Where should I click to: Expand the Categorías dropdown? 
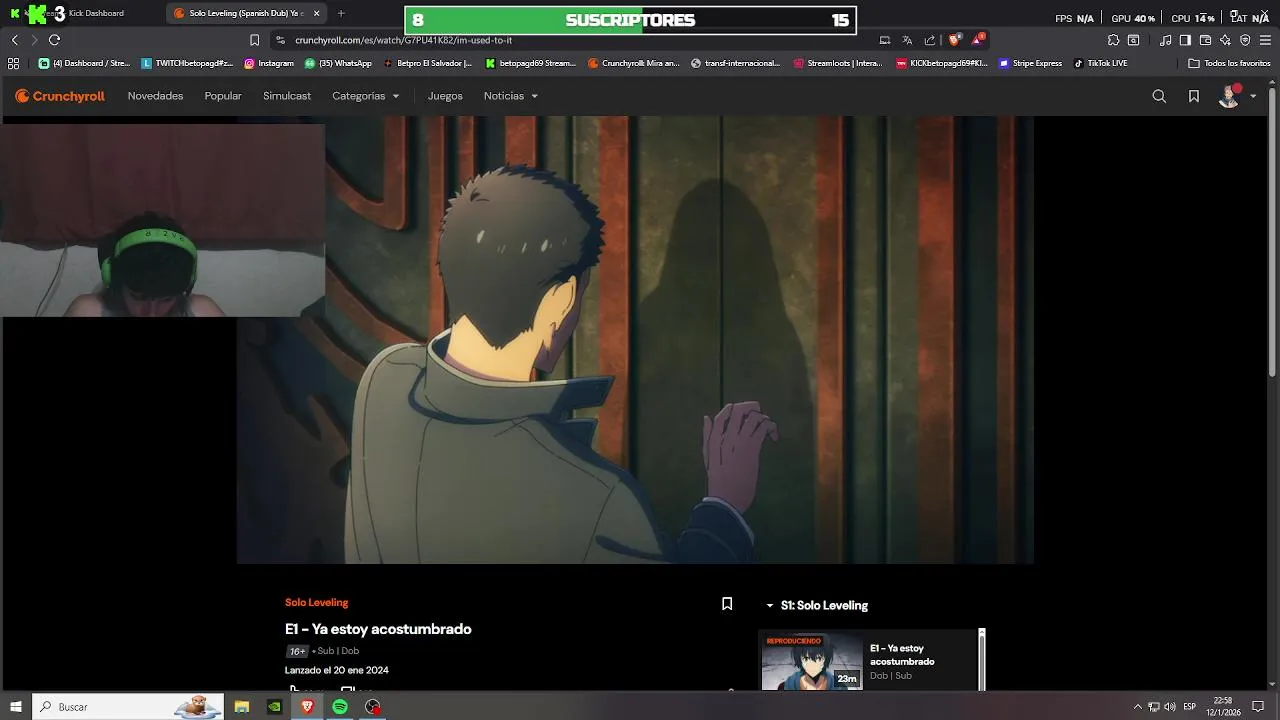[x=366, y=96]
